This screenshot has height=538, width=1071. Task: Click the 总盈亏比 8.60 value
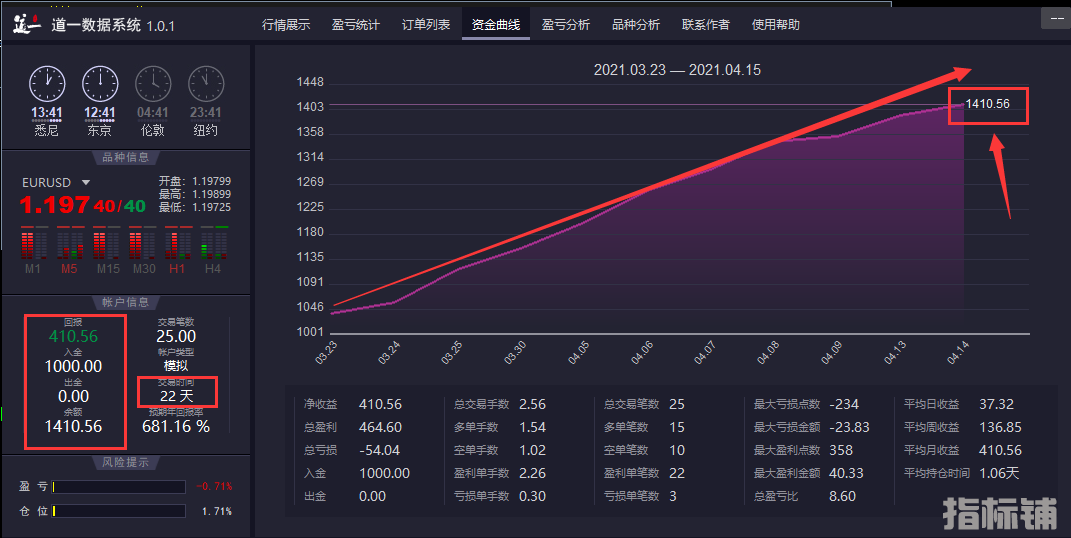842,496
